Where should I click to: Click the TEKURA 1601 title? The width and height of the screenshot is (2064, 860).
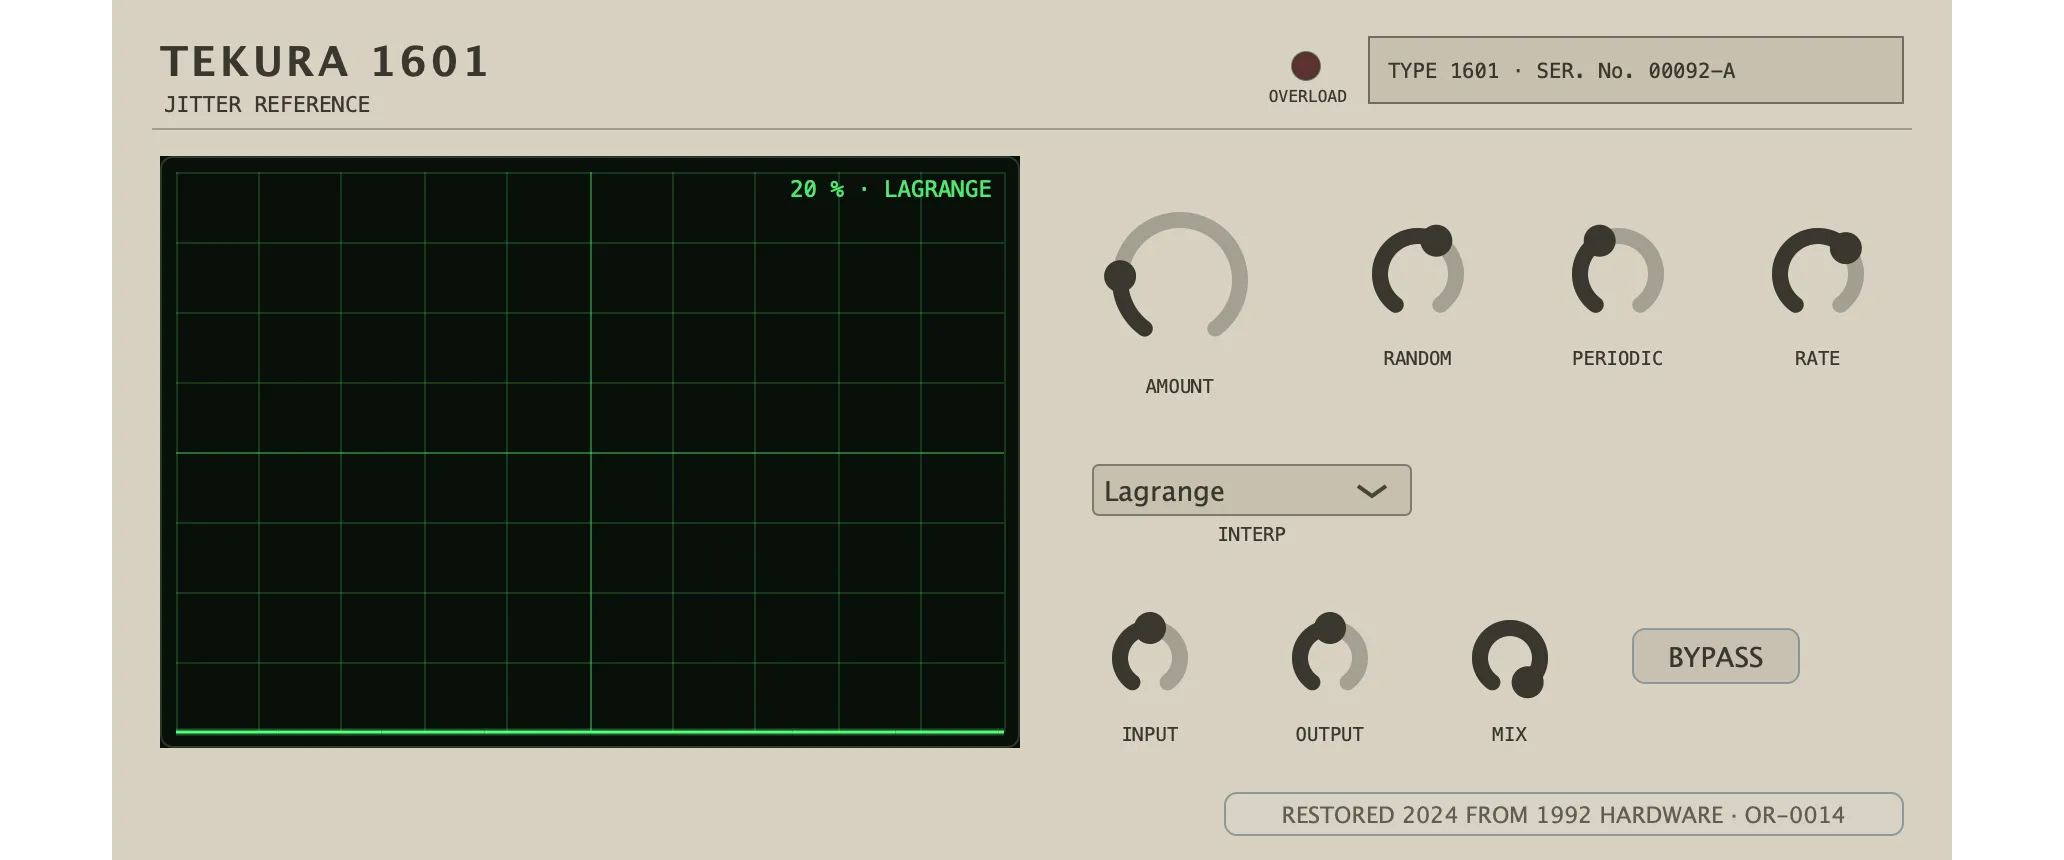click(x=325, y=61)
